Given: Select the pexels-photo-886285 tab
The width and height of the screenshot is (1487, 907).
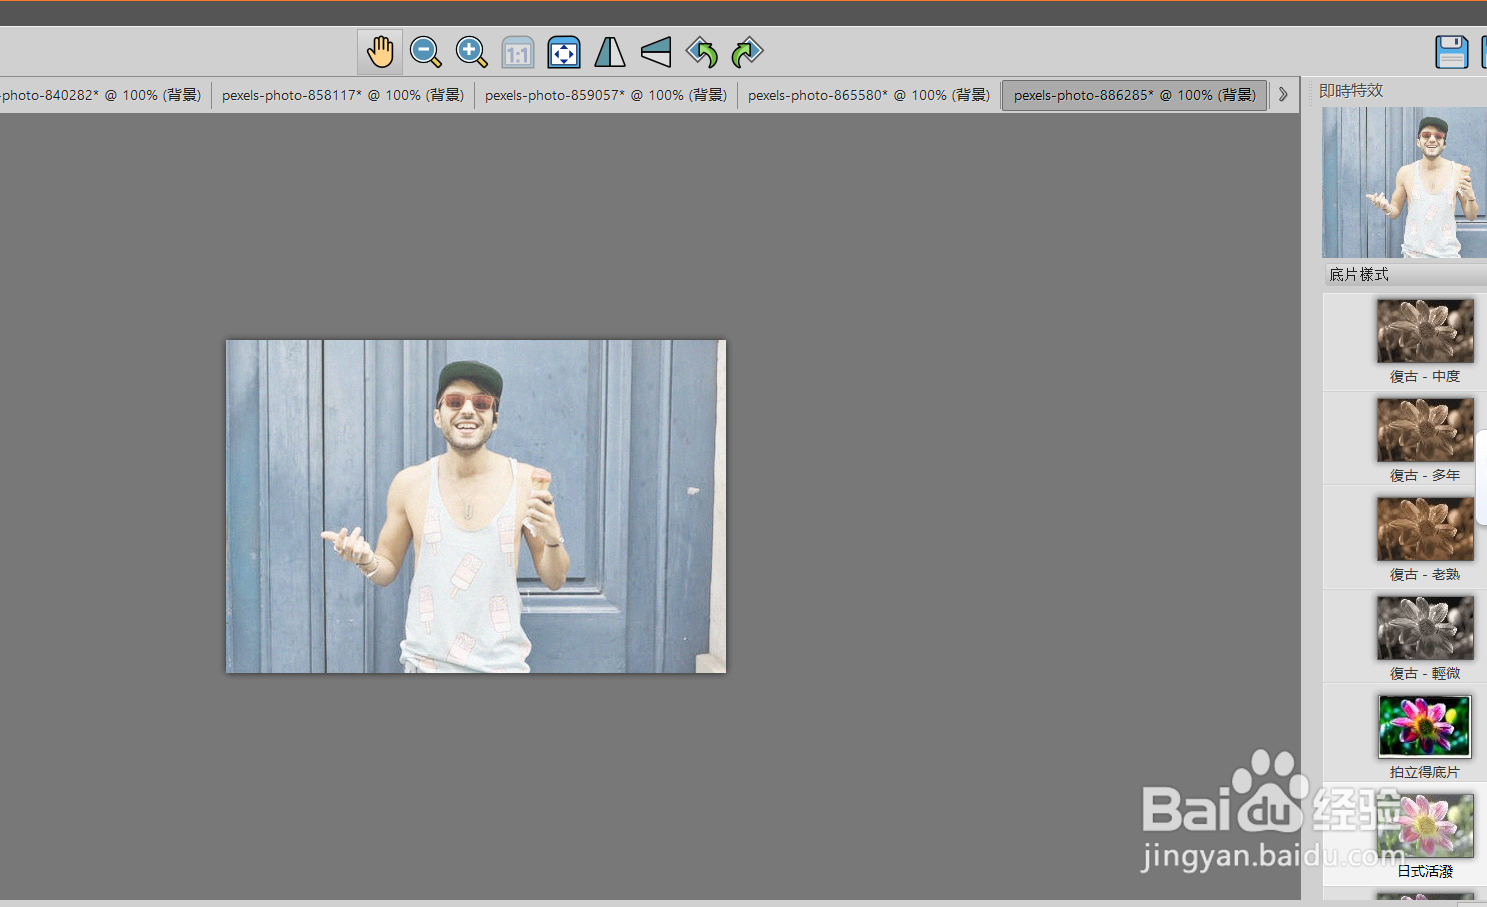Looking at the screenshot, I should (x=1135, y=95).
